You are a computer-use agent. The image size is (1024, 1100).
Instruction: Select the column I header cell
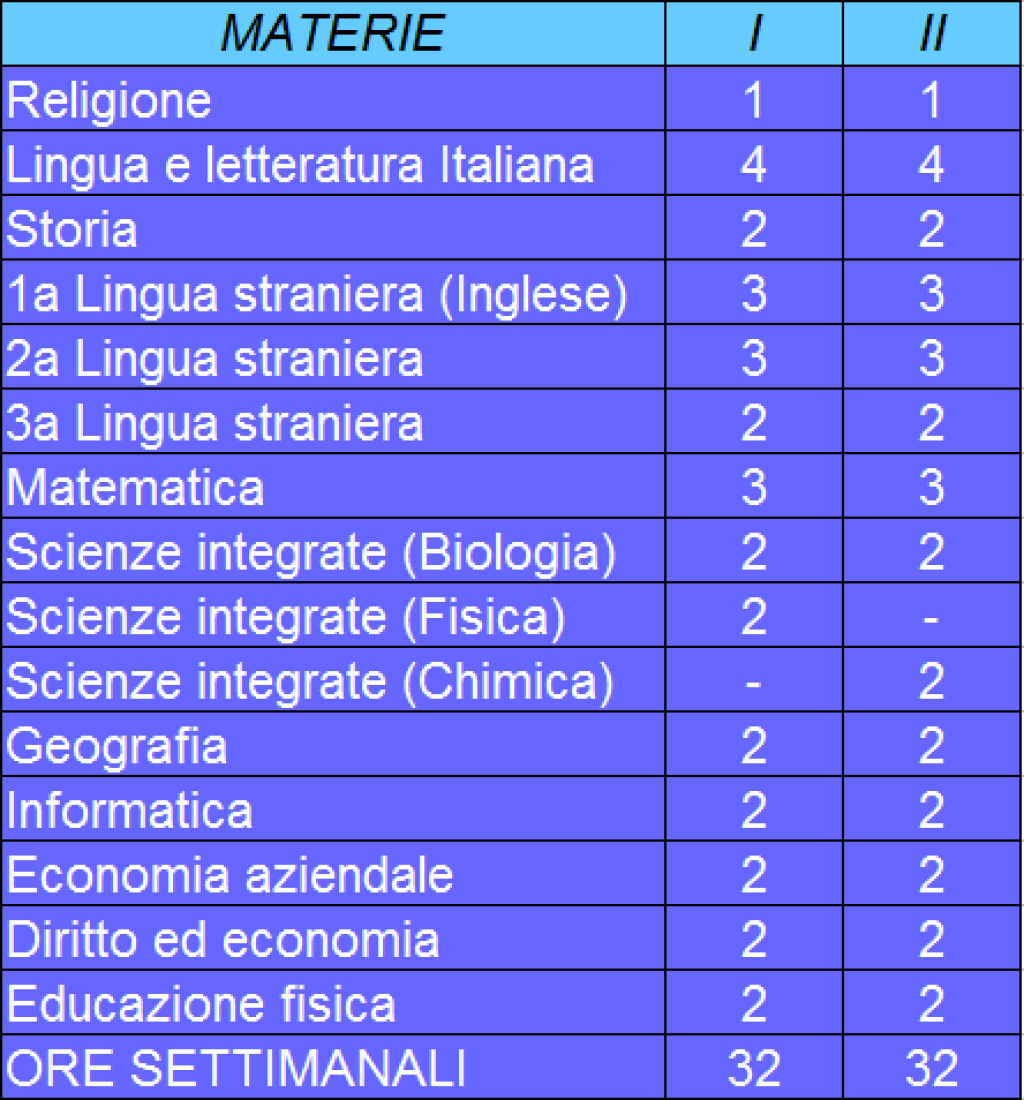(753, 34)
